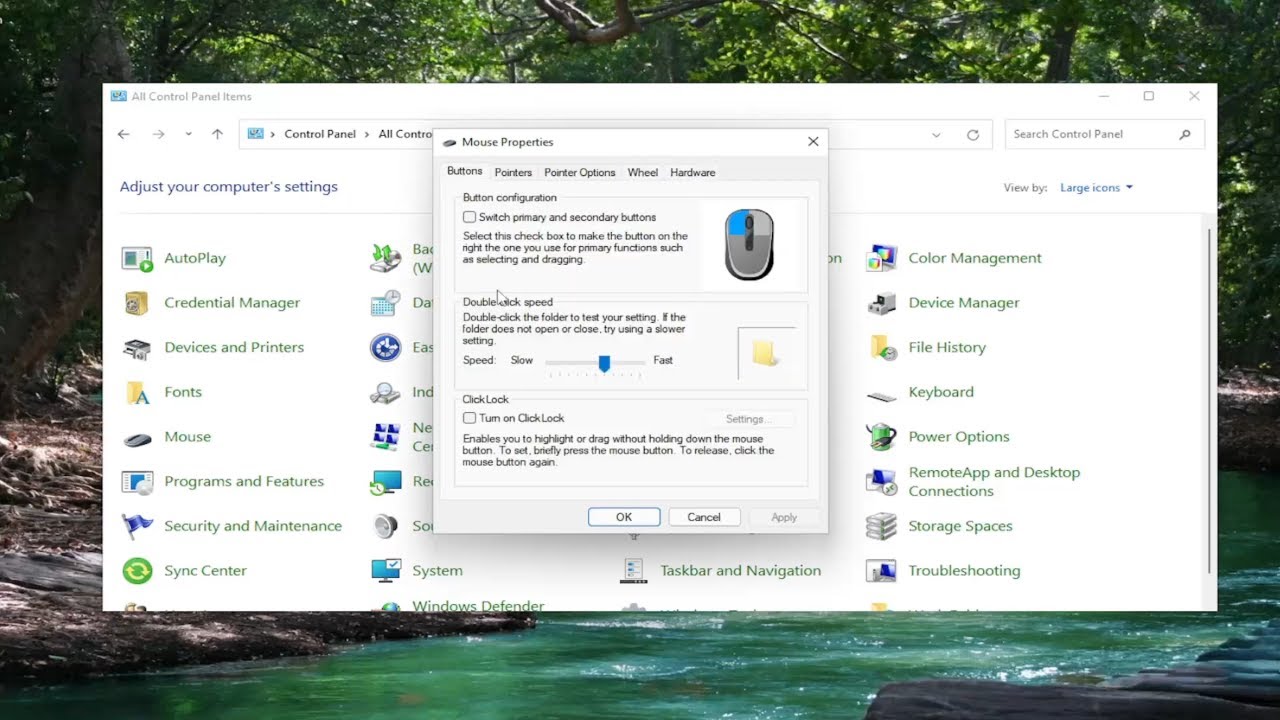Click the Mouse icon in Control Panel
Viewport: 1280px width, 720px height.
[x=137, y=438]
